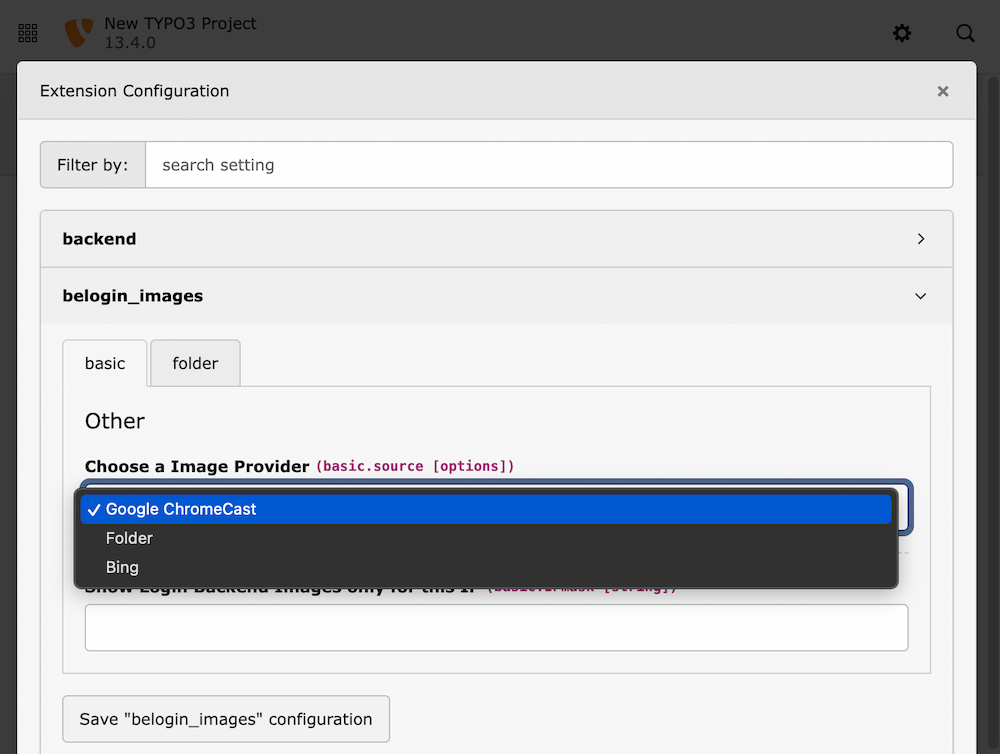This screenshot has width=1000, height=754.
Task: Click the IP mask text field
Action: coord(496,628)
